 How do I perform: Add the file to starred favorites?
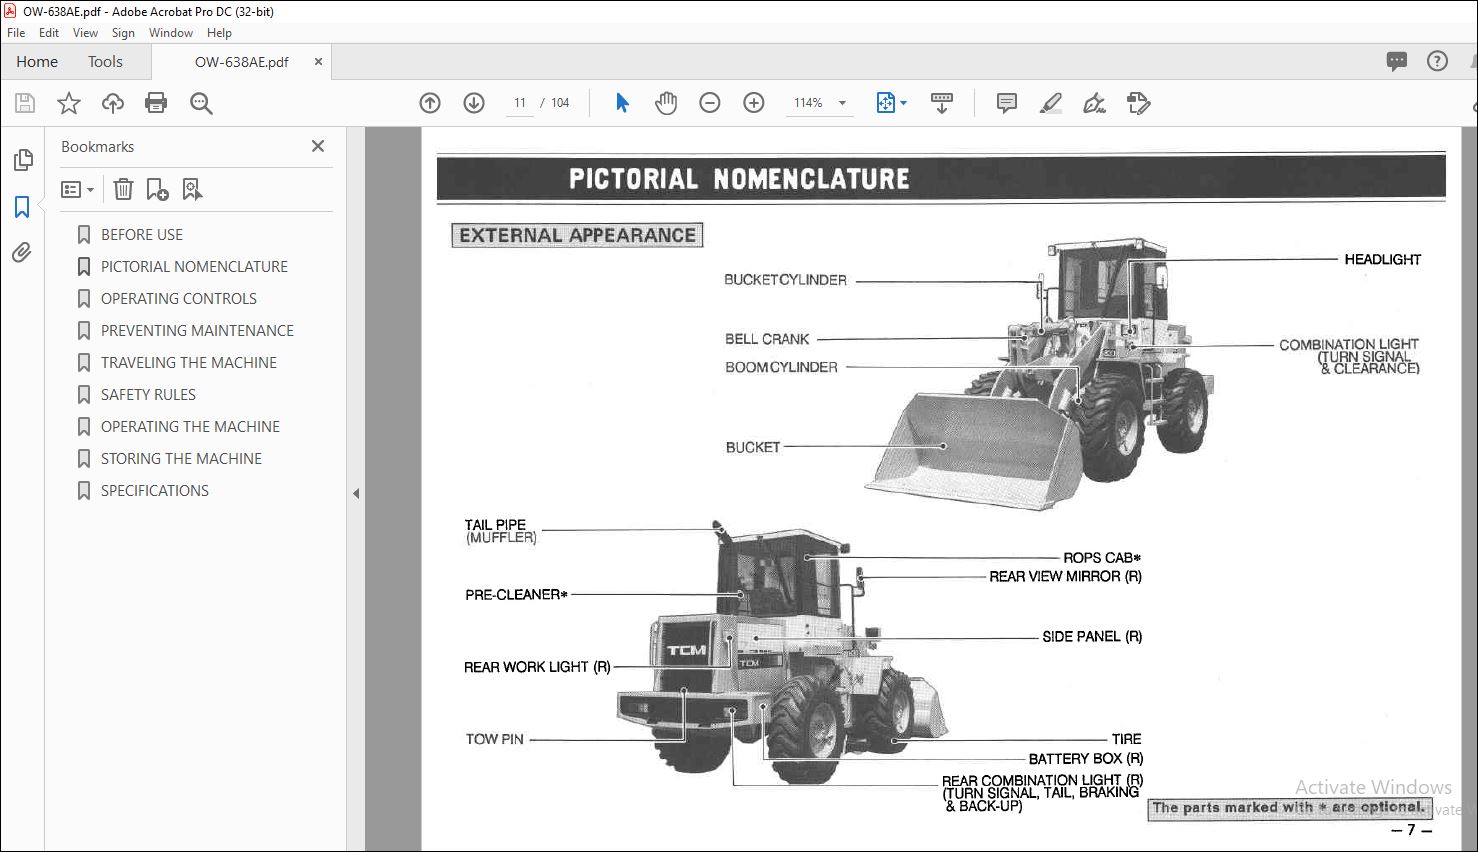point(69,103)
